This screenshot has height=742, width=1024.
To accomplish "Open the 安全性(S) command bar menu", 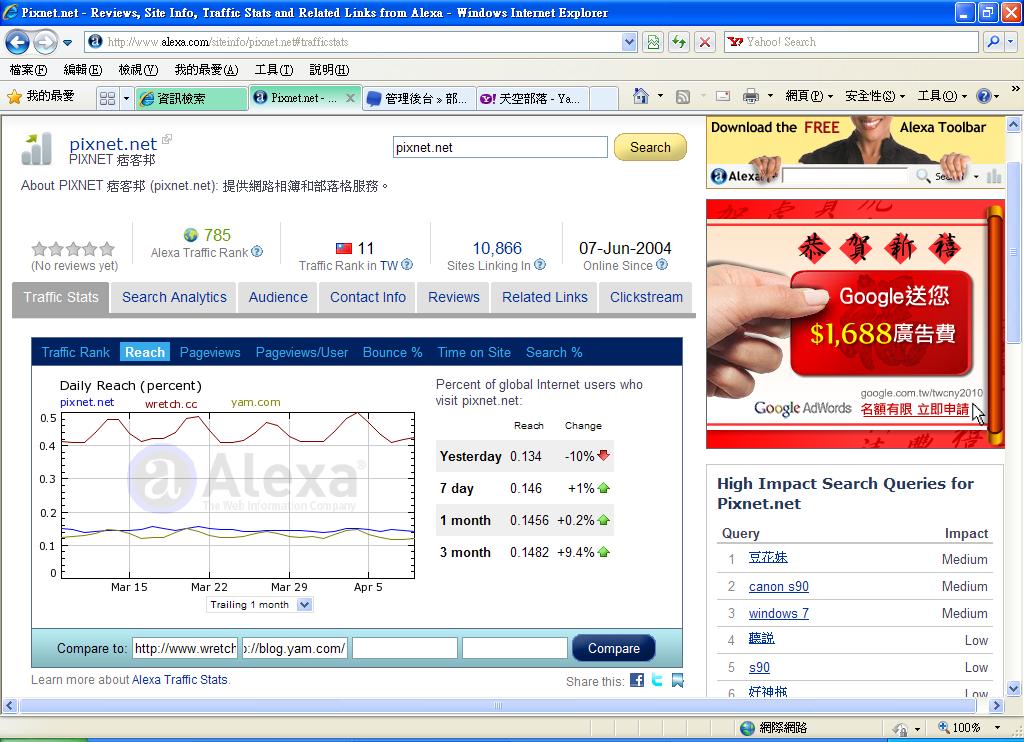I will 874,97.
